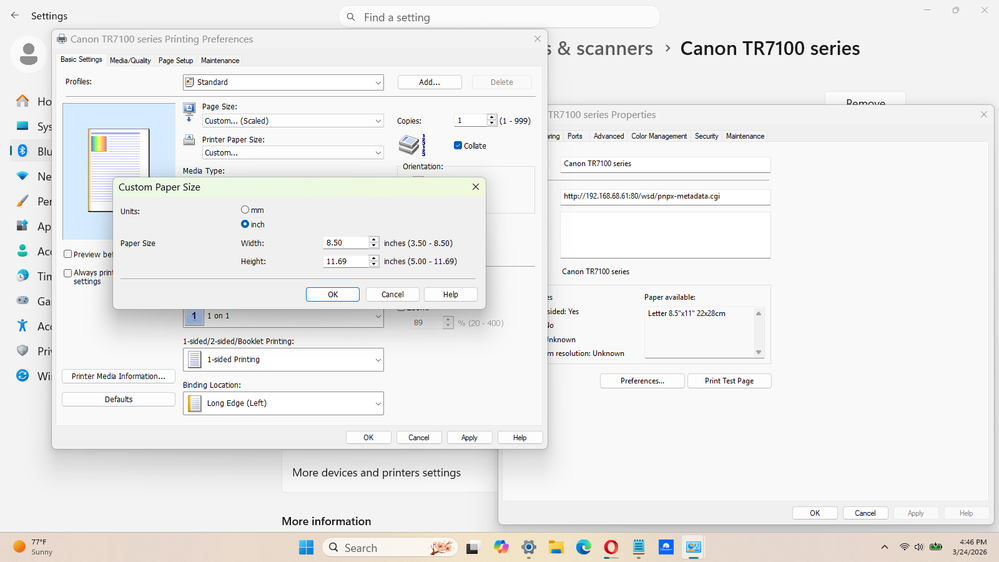Click the Defaults button
This screenshot has height=562, width=999.
pos(119,400)
